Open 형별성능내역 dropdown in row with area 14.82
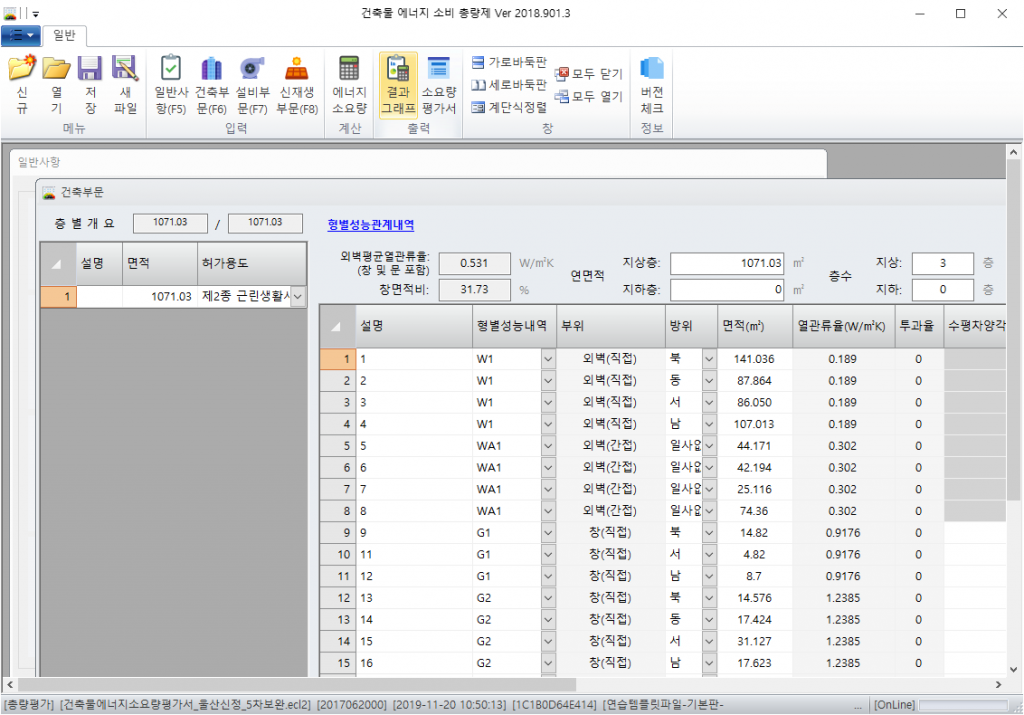Image resolution: width=1024 pixels, height=715 pixels. (548, 533)
